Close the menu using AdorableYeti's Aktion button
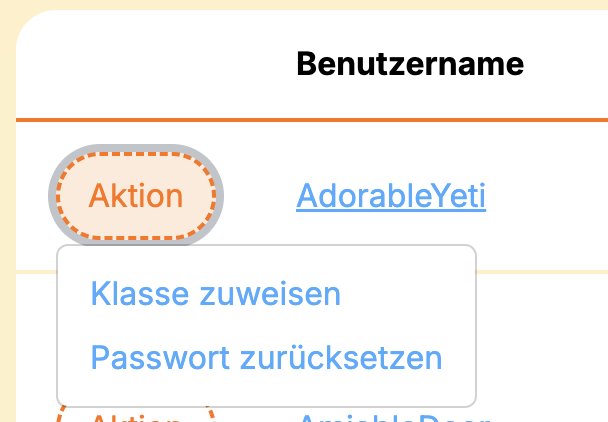 136,196
